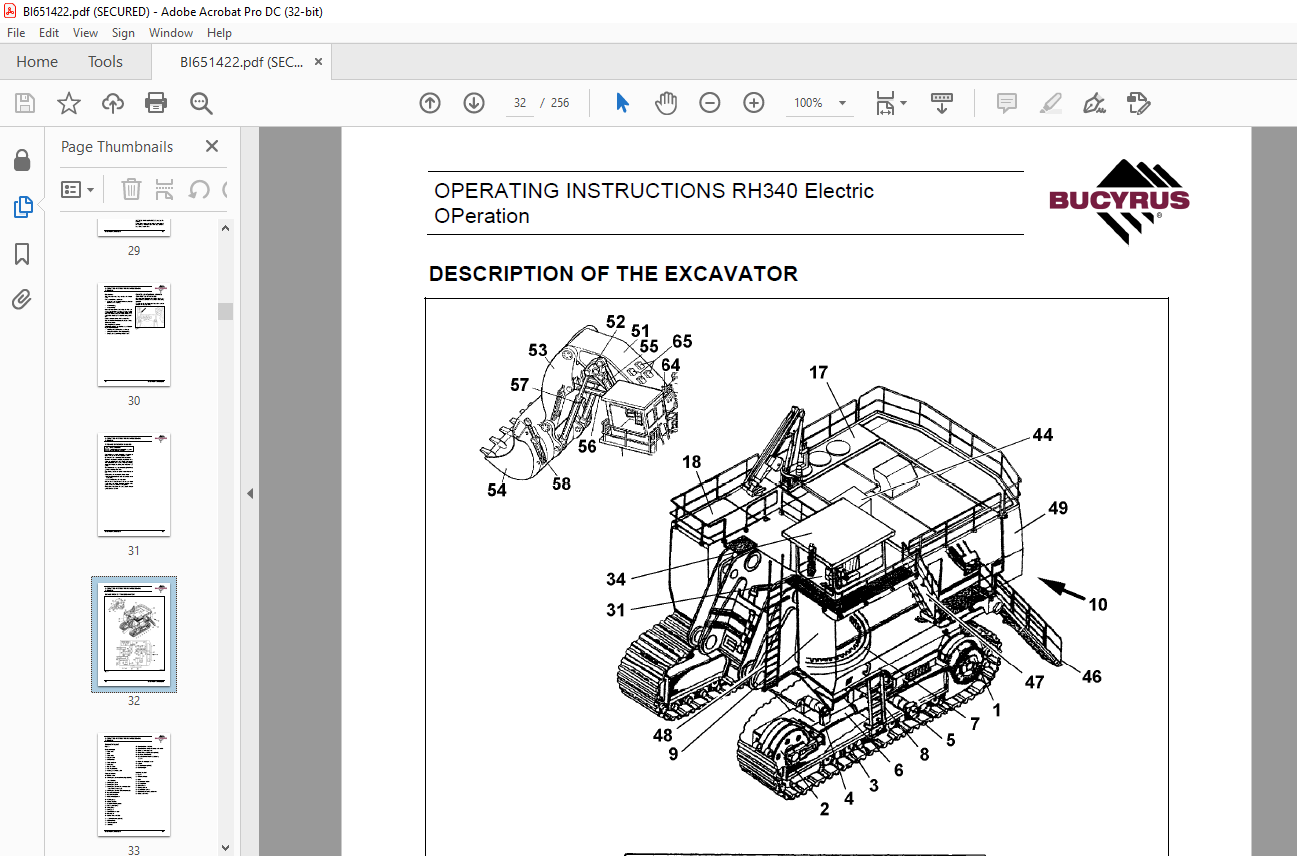Select page 31 thumbnail

pos(134,484)
